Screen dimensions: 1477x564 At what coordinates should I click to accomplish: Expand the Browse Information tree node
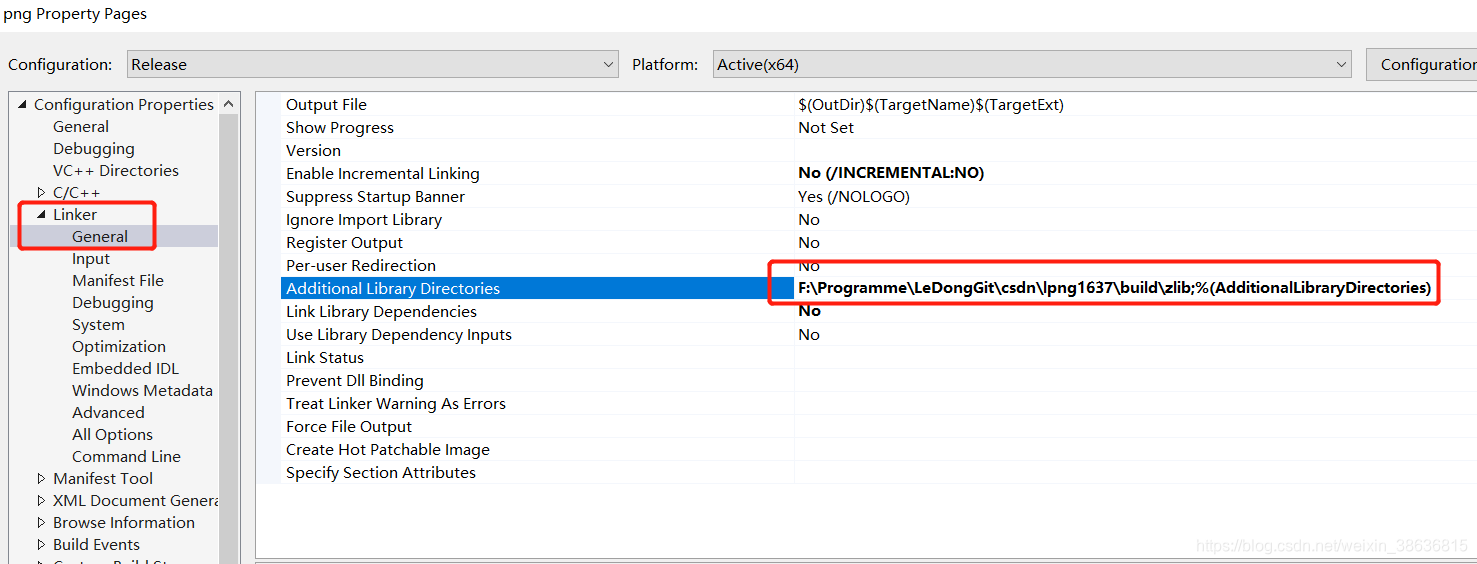pos(41,523)
